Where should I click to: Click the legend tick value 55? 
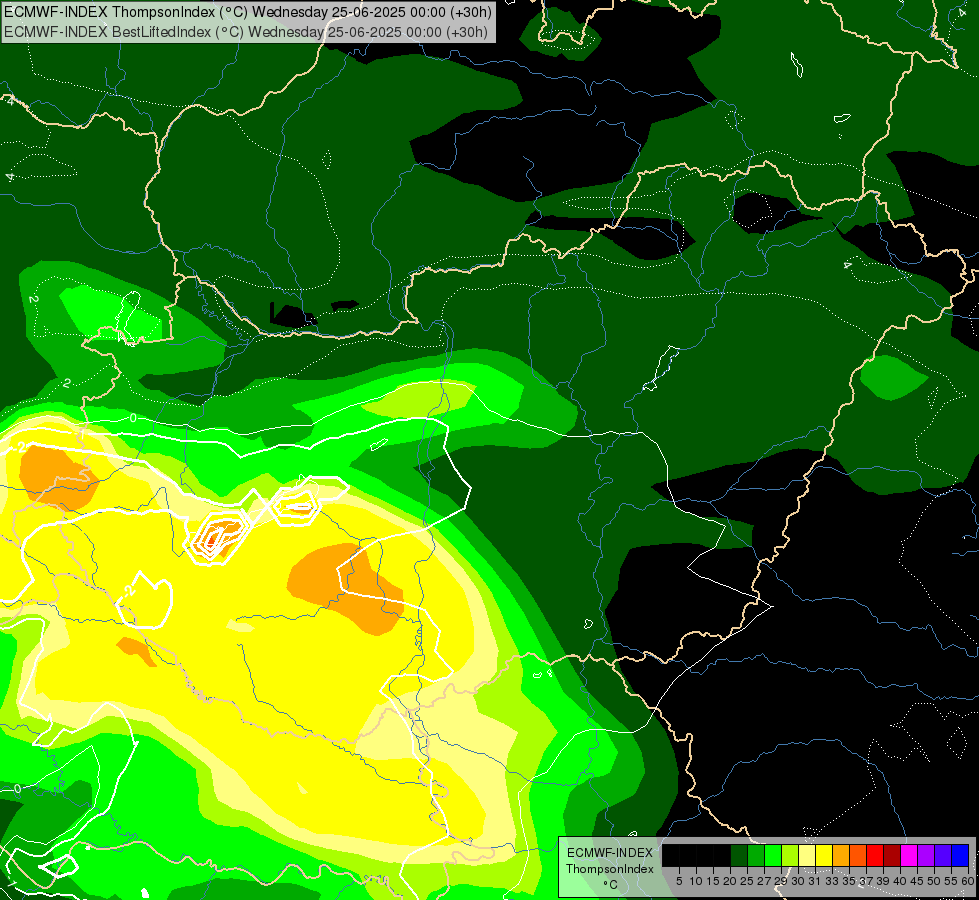(x=951, y=881)
